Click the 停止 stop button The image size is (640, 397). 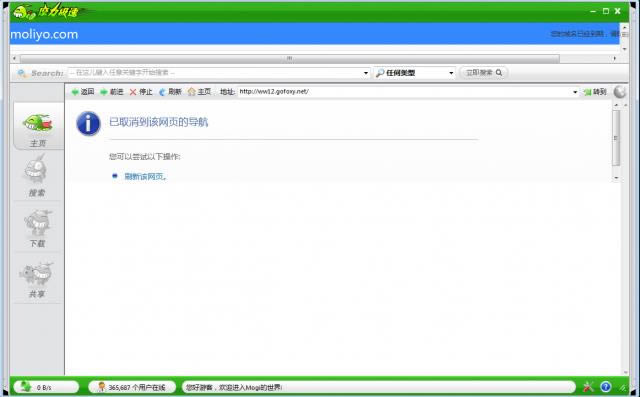tap(141, 92)
